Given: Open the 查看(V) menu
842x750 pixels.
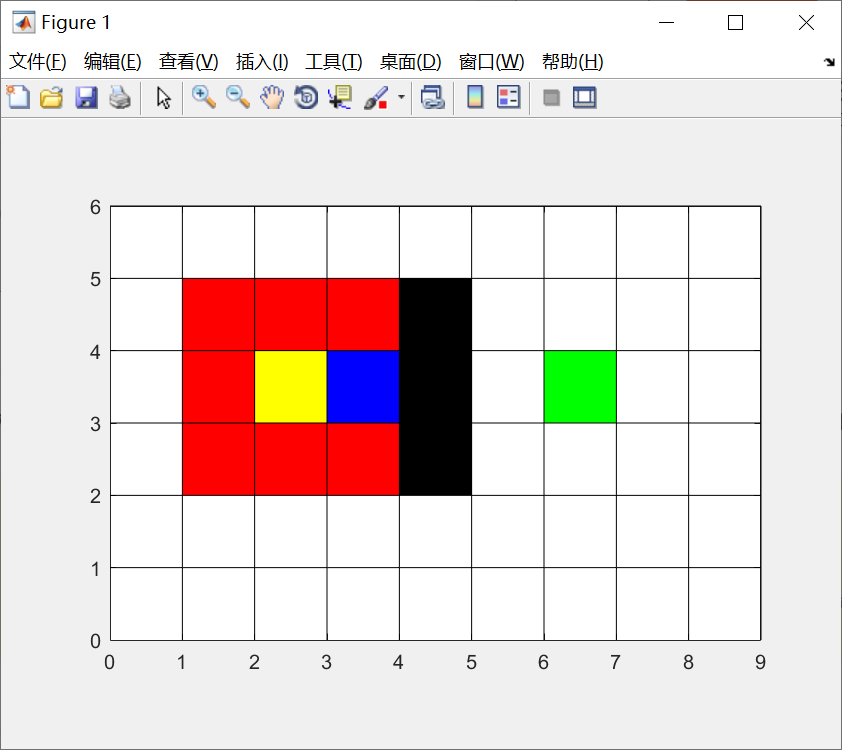Looking at the screenshot, I should pyautogui.click(x=188, y=62).
